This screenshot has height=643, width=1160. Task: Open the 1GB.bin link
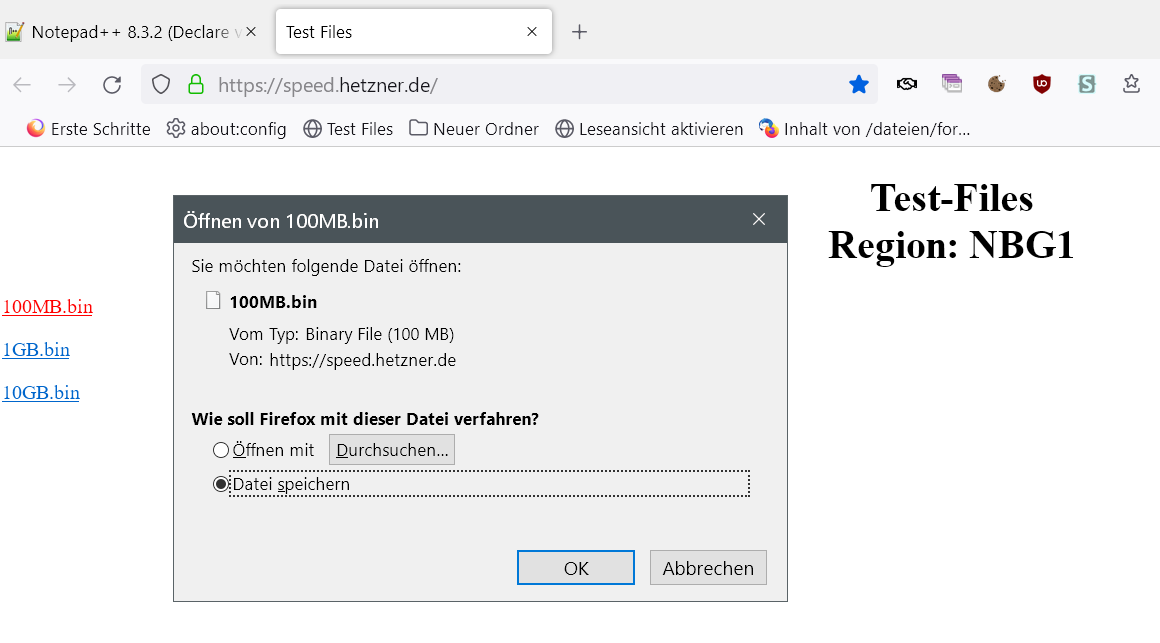coord(36,350)
